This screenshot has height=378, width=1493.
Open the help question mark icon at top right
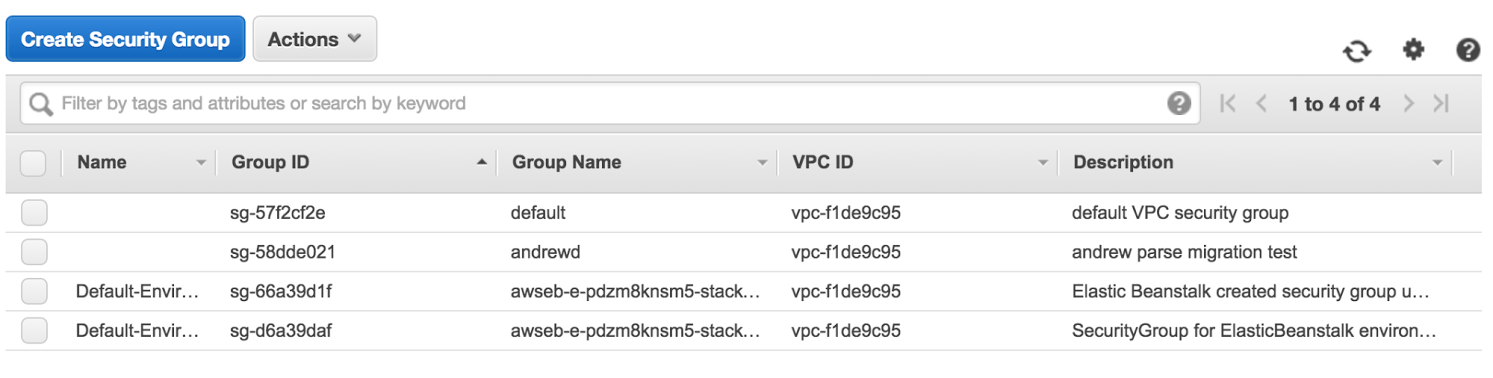[x=1468, y=50]
